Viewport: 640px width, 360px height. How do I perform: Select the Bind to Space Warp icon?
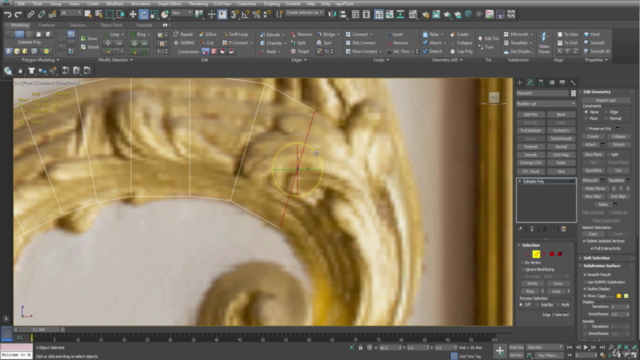[52, 14]
